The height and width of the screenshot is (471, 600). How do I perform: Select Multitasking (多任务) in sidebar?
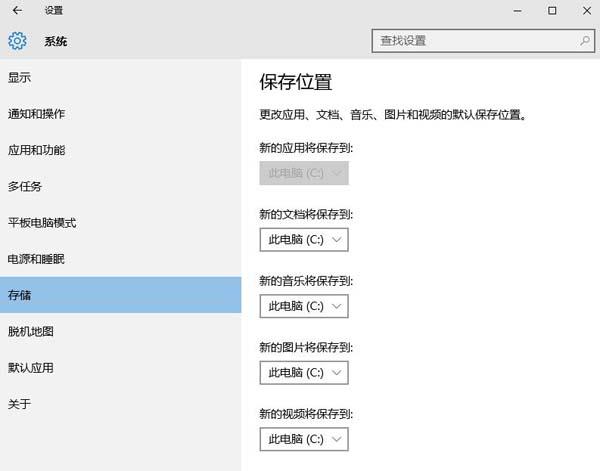coord(25,186)
